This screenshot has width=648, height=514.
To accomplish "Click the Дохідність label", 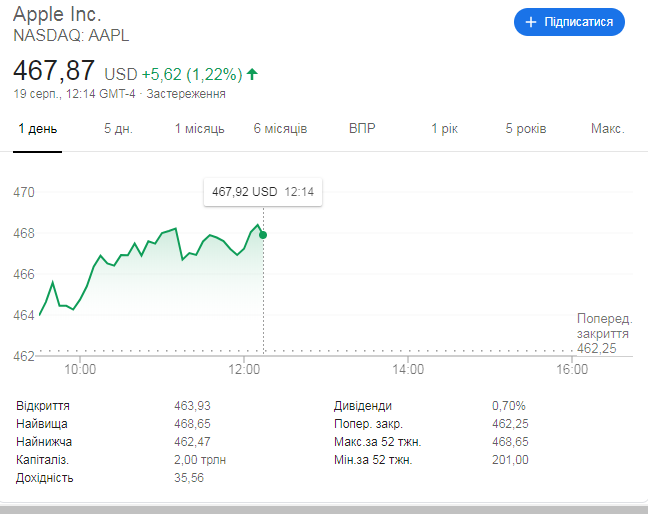I will pyautogui.click(x=45, y=478).
